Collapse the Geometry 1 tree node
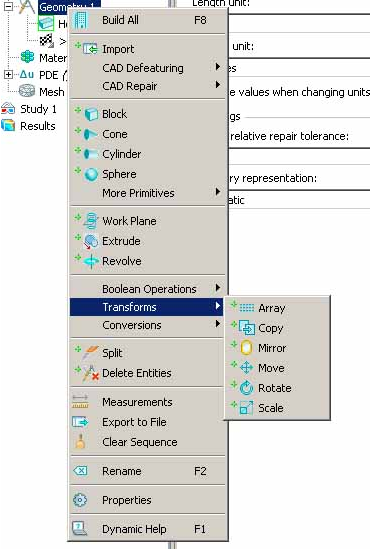The height and width of the screenshot is (549, 370). (x=8, y=6)
